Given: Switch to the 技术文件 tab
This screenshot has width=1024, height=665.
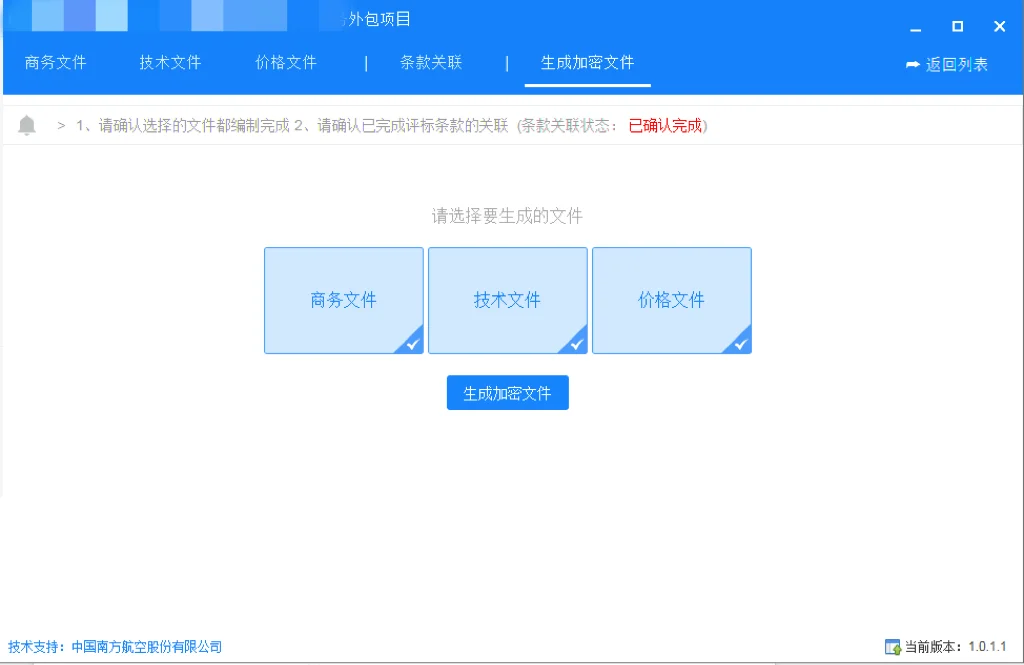Looking at the screenshot, I should [x=170, y=62].
